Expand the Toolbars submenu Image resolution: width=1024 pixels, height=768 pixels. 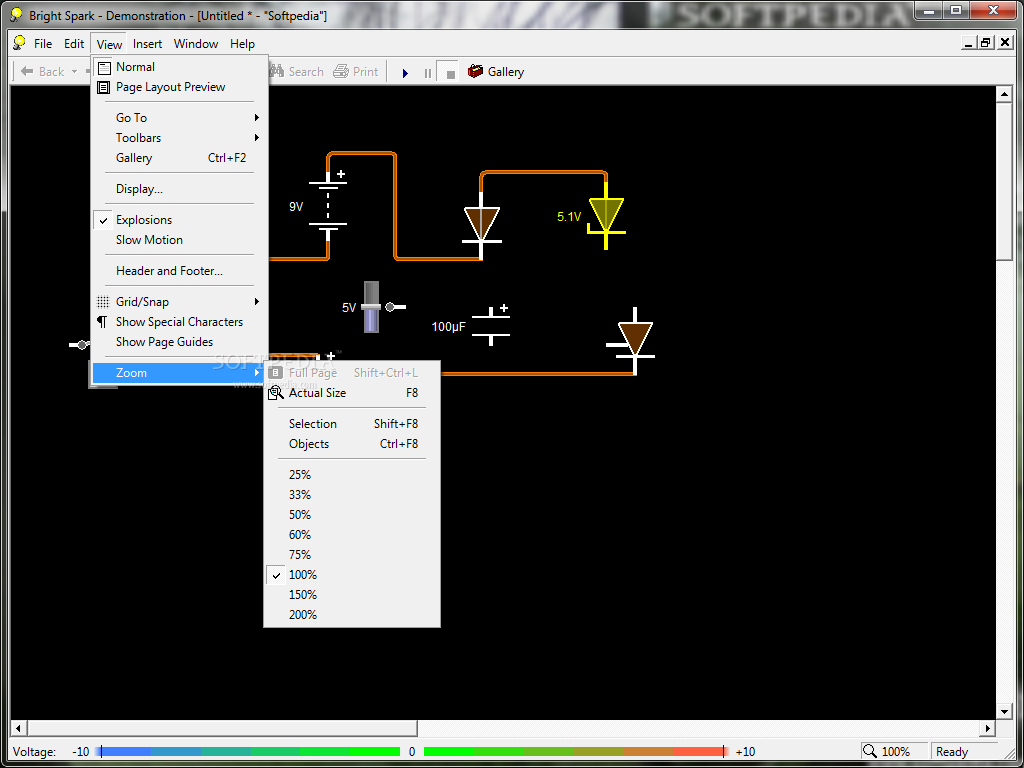[x=180, y=138]
